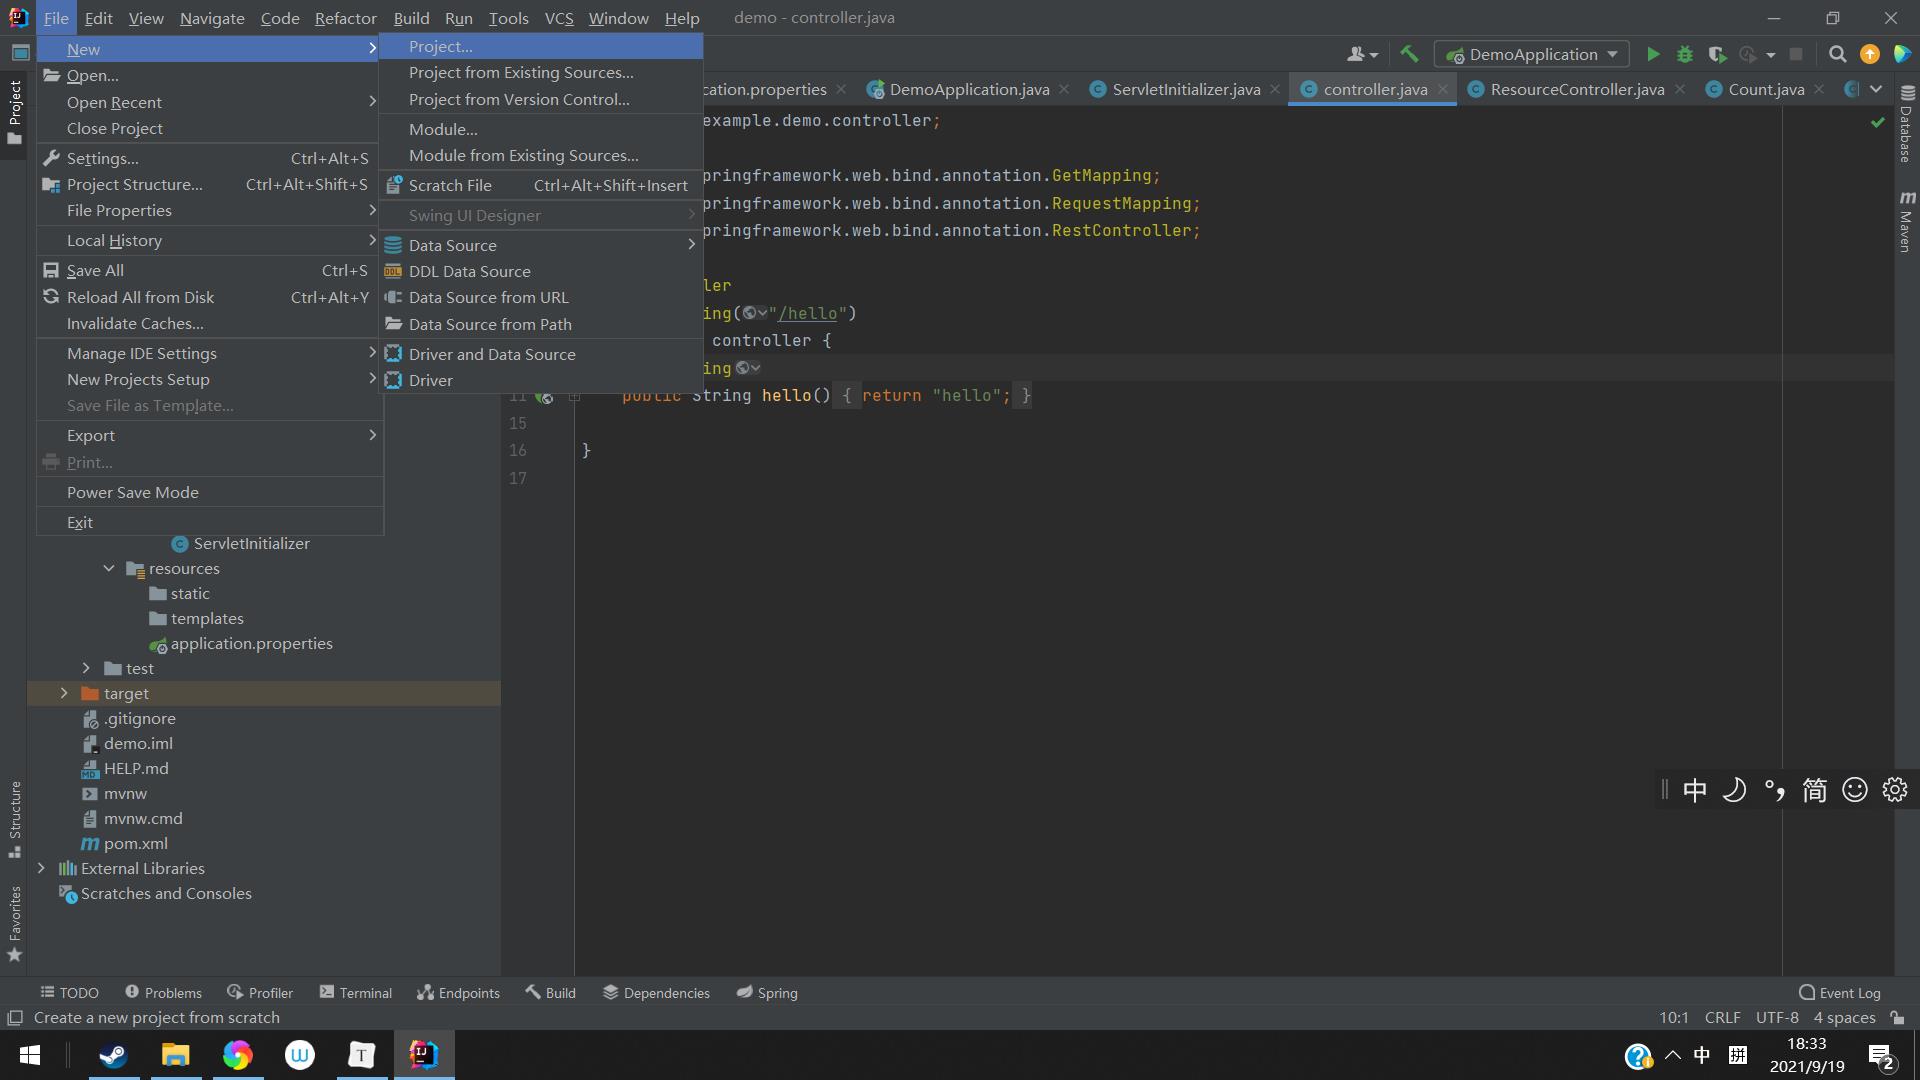Viewport: 1920px width, 1080px height.
Task: Switch to the ResourceController.java tab
Action: coord(1576,89)
